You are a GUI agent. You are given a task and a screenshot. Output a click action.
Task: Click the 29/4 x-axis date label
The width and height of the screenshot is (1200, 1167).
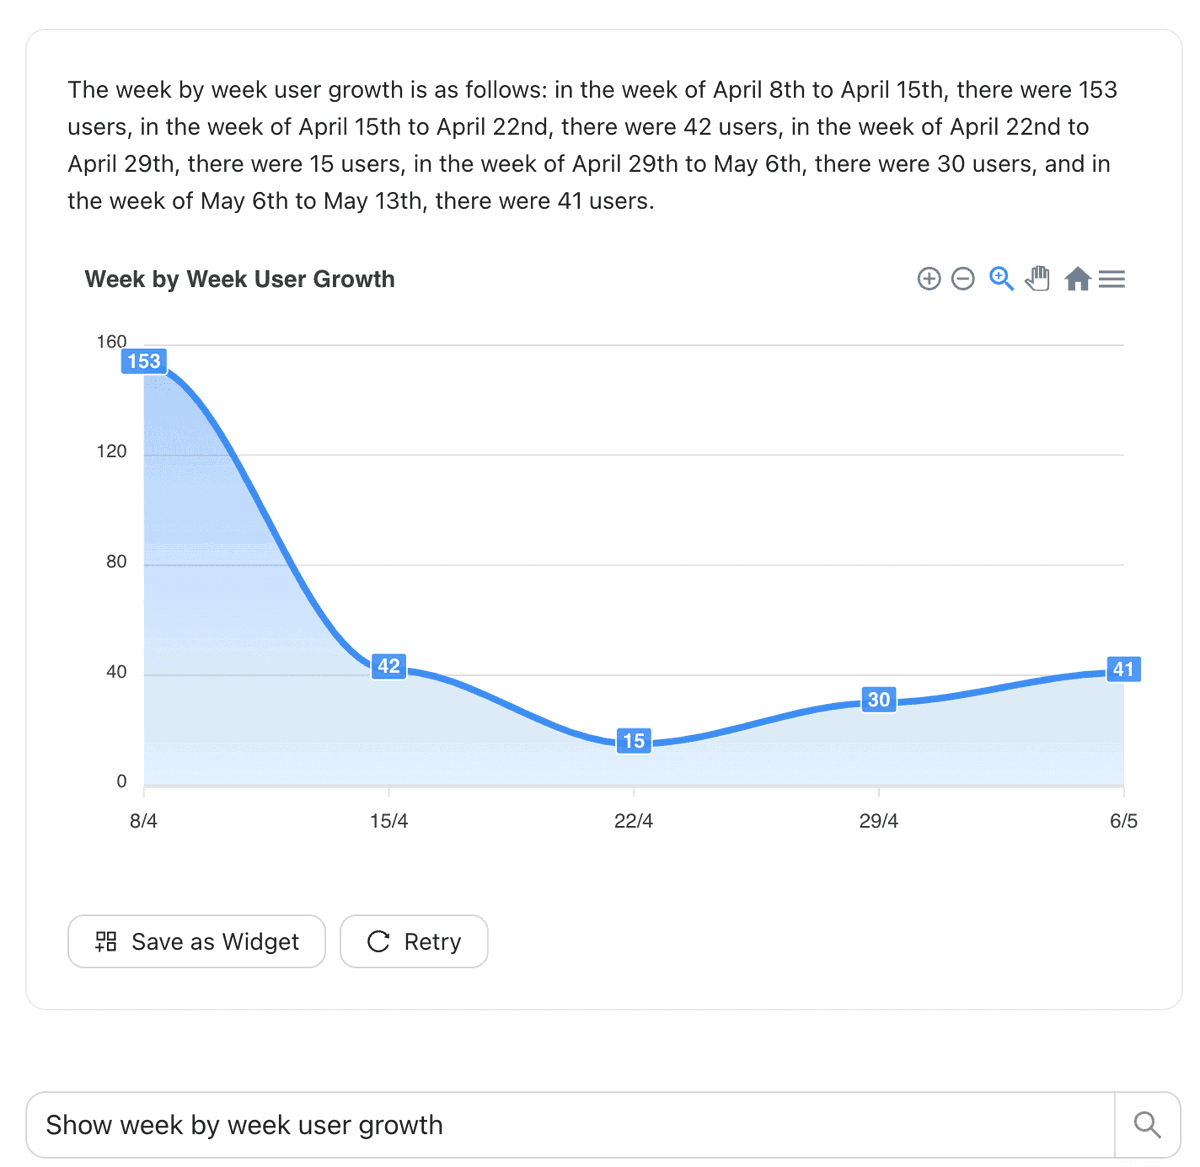[x=879, y=821]
